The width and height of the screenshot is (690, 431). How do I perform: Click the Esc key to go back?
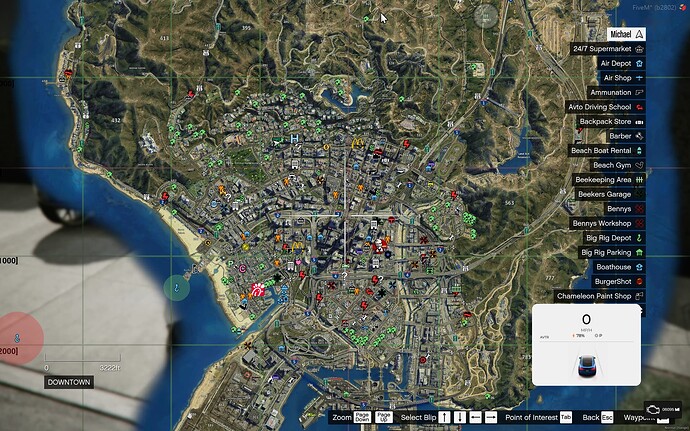click(607, 417)
